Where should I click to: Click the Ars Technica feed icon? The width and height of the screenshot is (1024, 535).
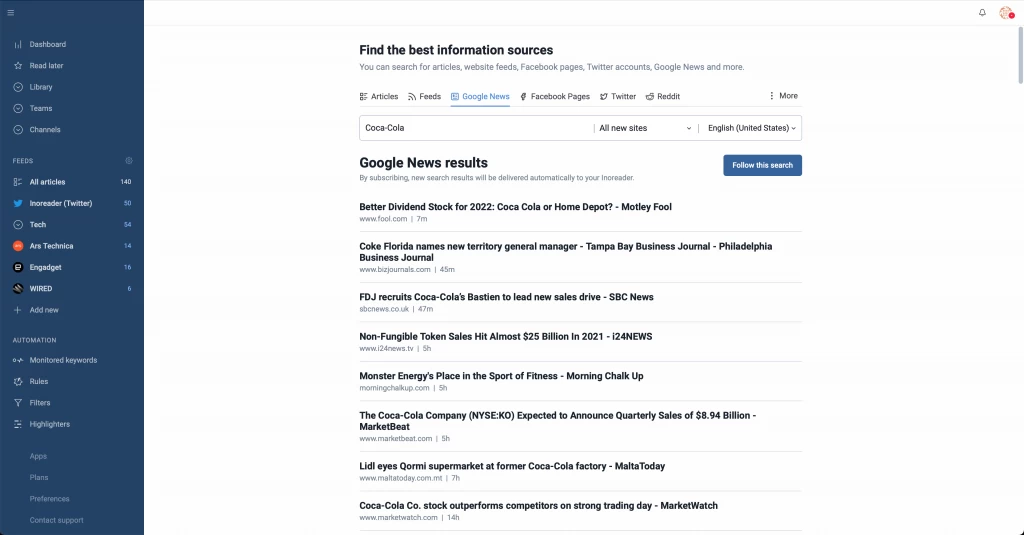pos(18,246)
